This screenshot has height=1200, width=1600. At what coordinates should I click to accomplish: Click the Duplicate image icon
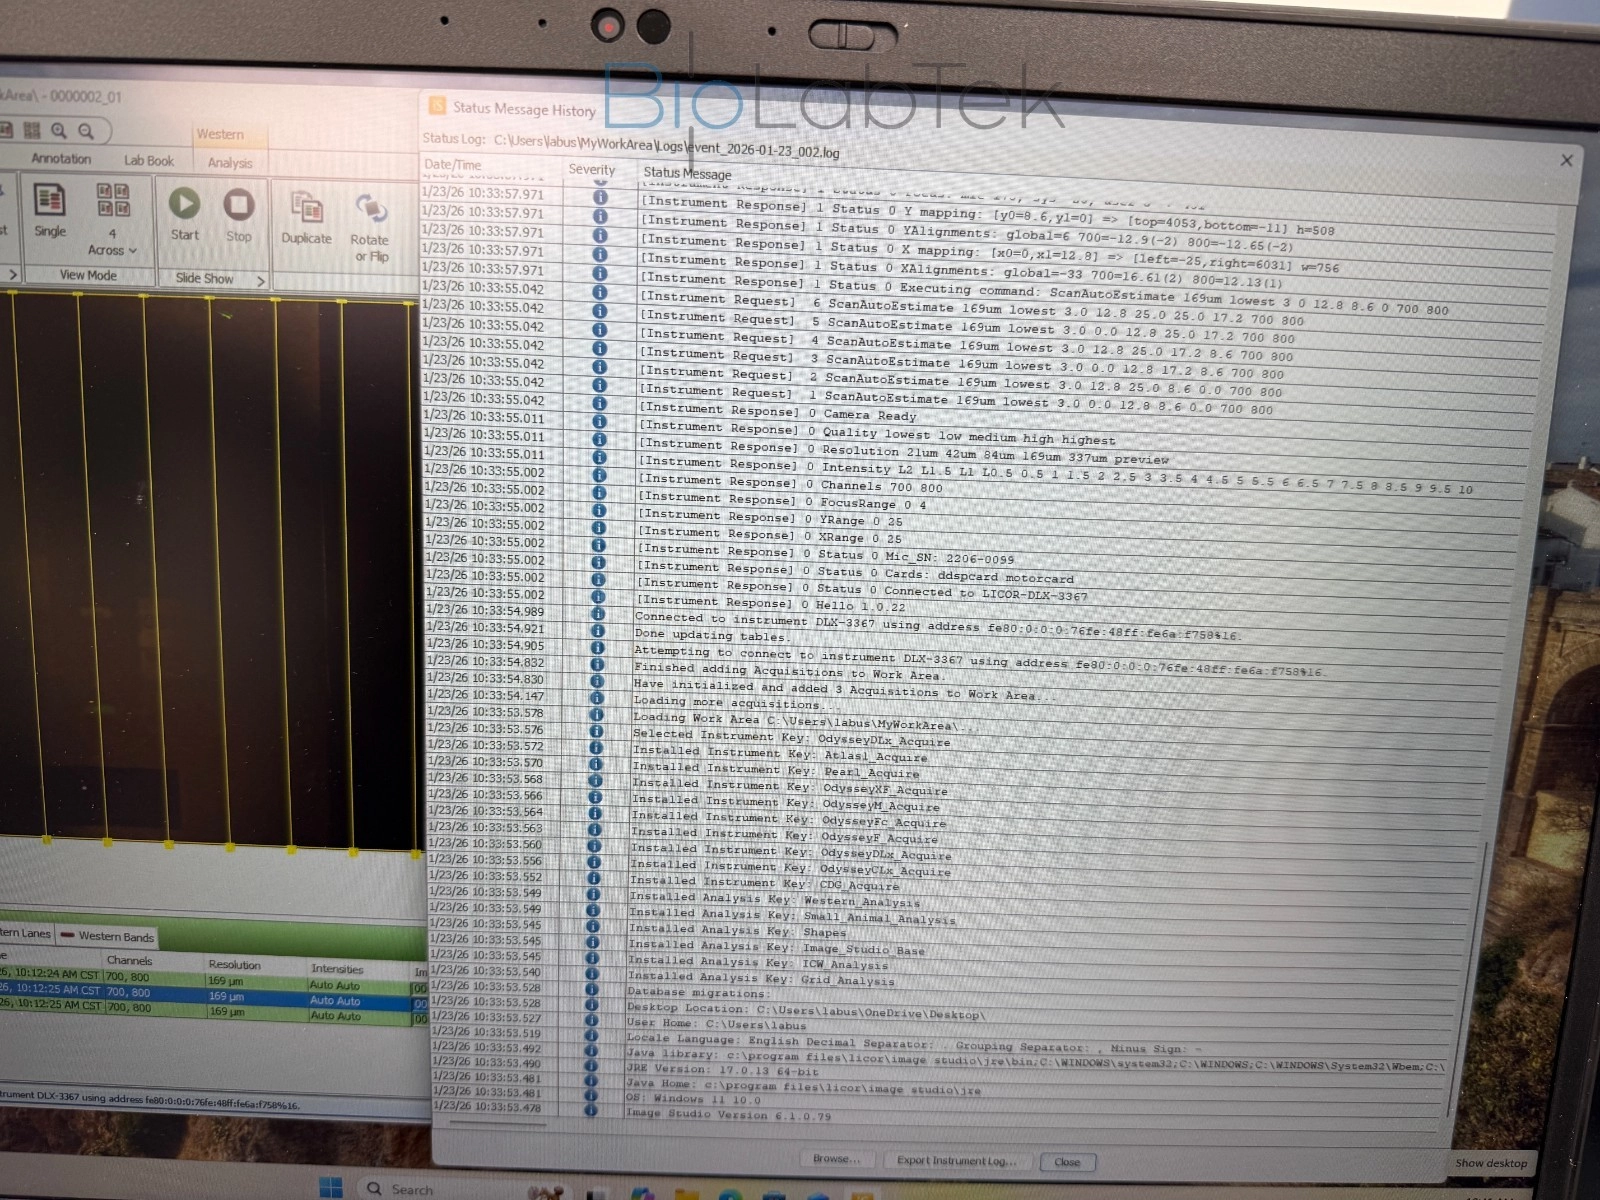(306, 208)
